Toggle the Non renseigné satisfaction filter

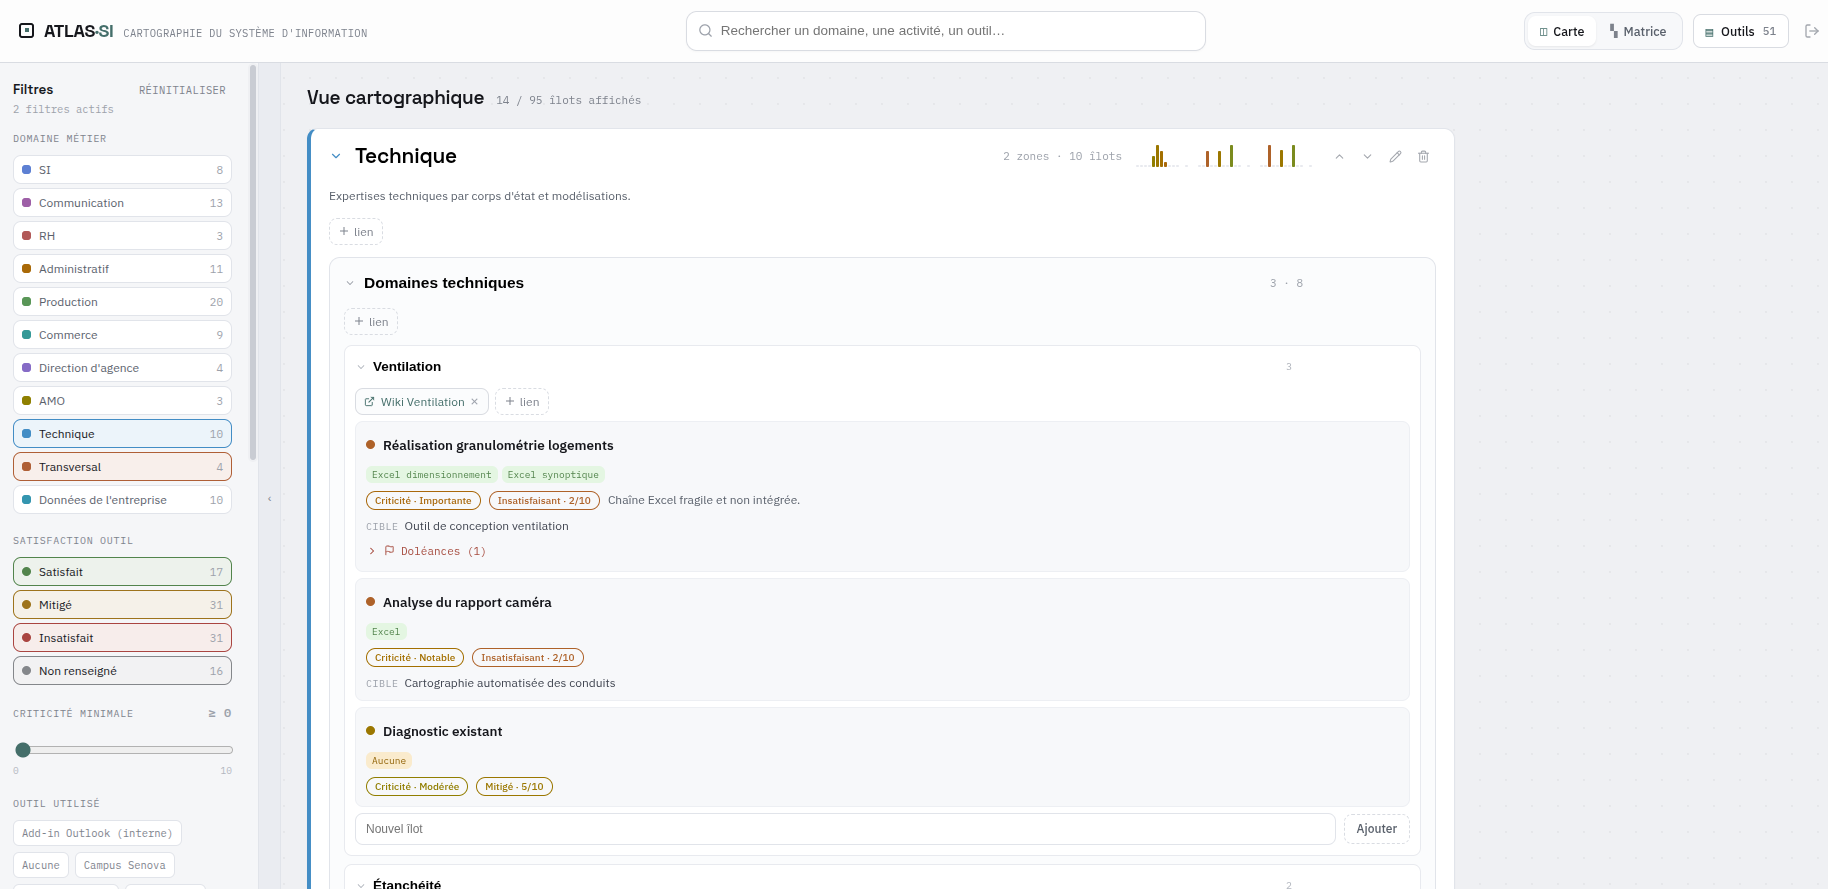click(x=122, y=671)
